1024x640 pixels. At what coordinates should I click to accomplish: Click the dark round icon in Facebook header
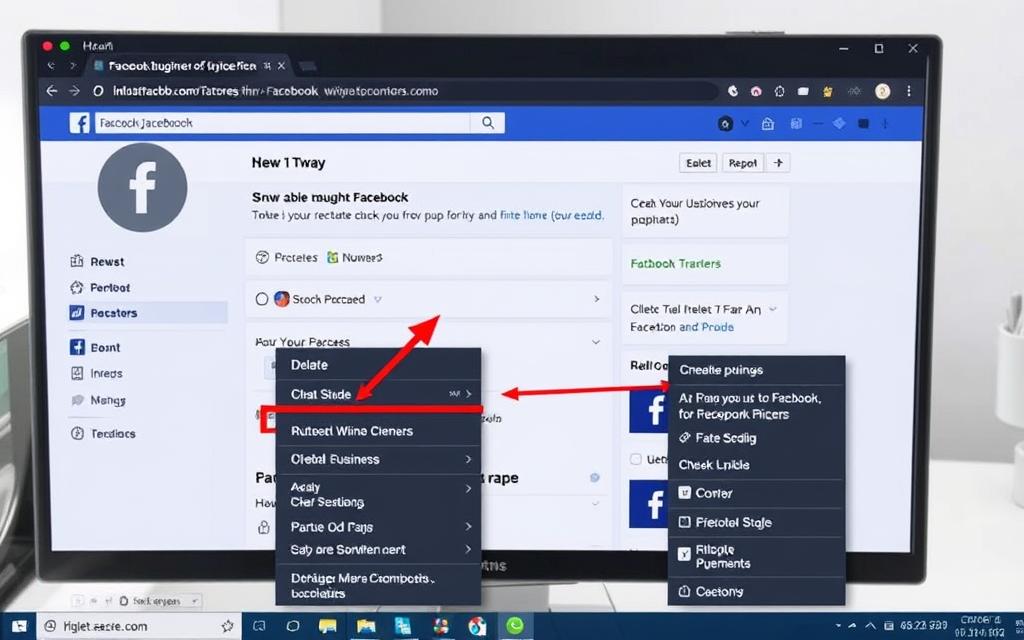[725, 123]
